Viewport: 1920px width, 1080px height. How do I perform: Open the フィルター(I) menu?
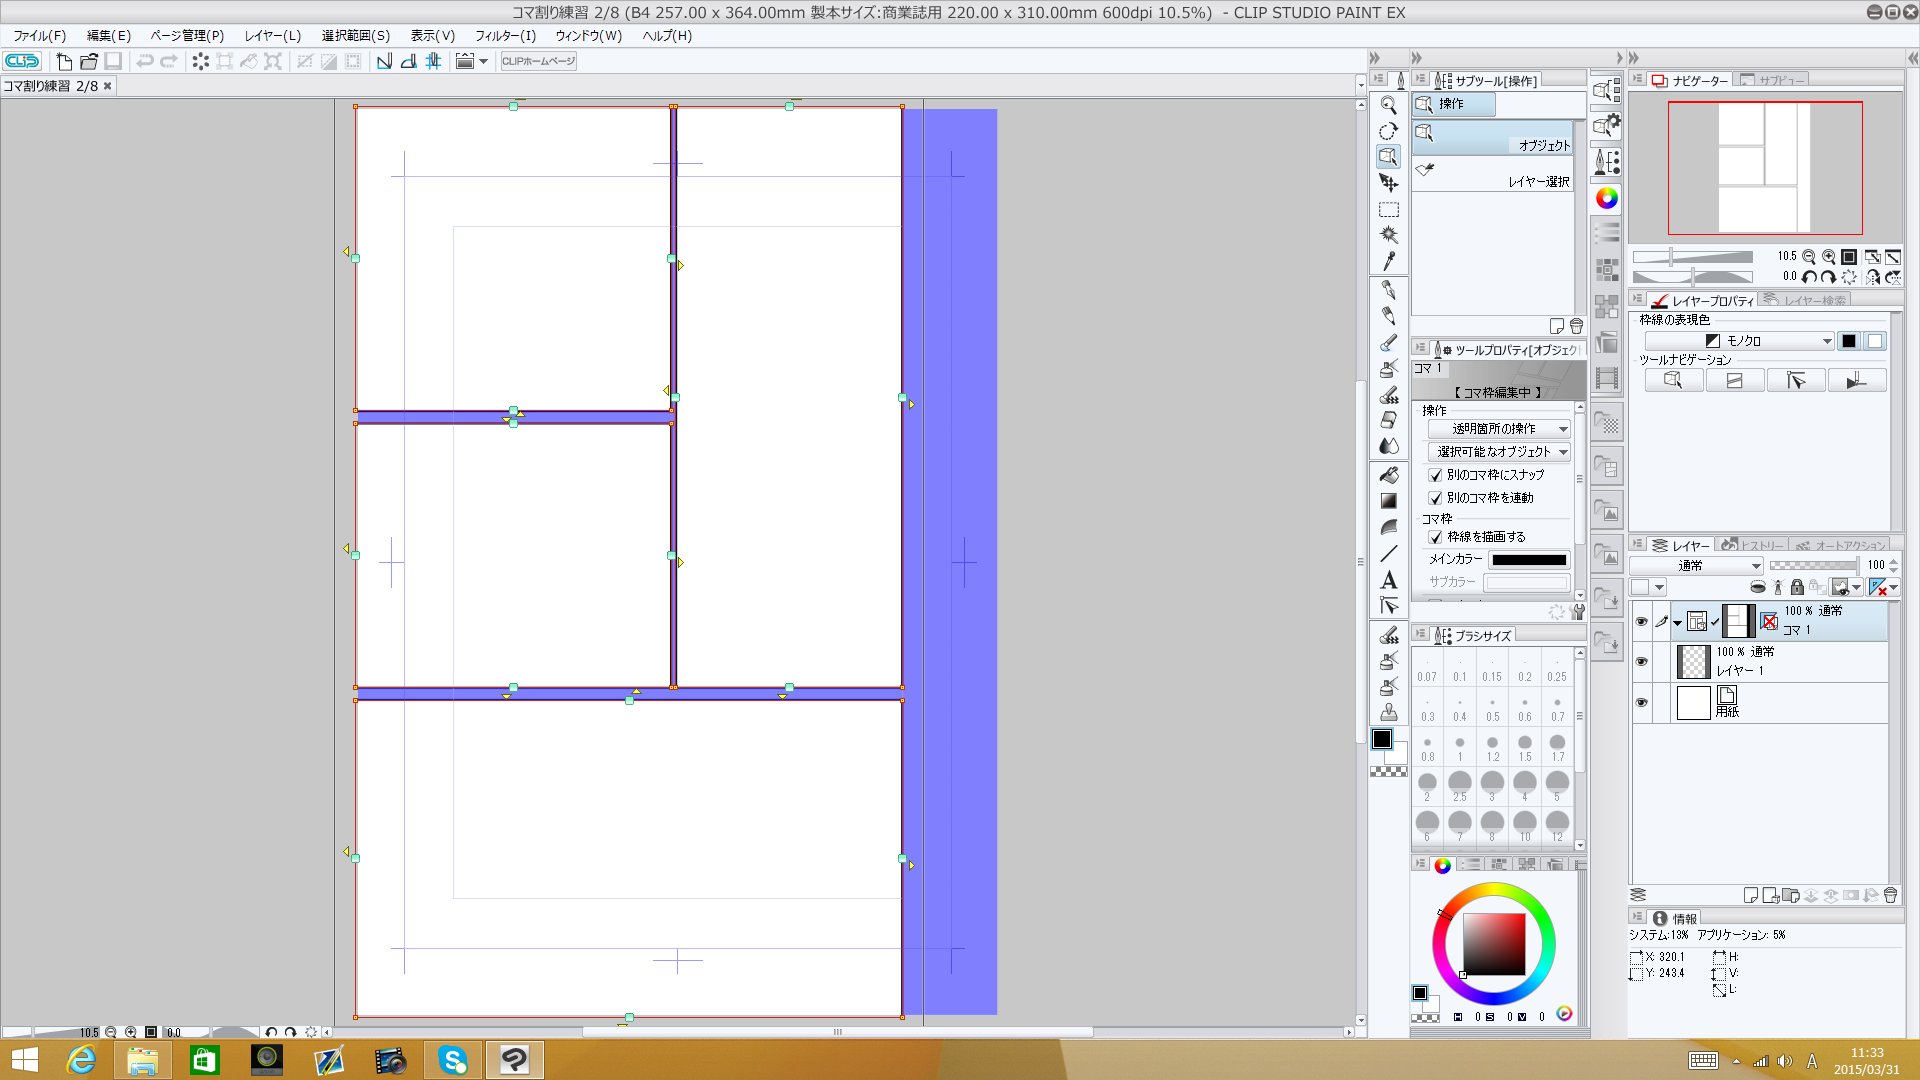[x=505, y=36]
